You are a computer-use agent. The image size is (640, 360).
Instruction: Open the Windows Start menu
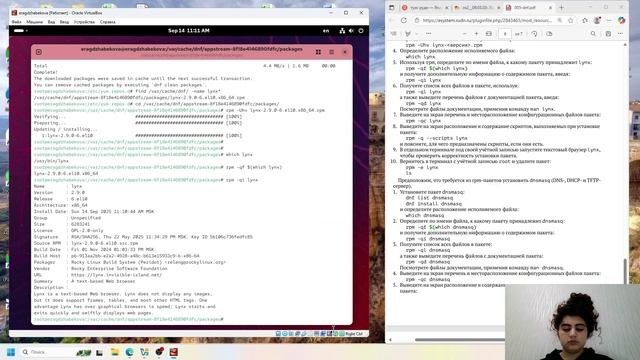(11, 352)
